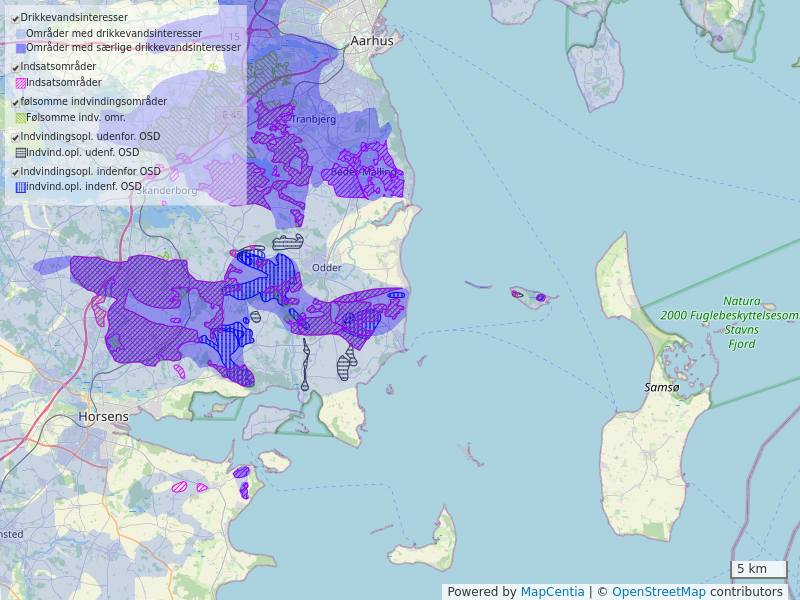Click the Tranbjerg label on the map
This screenshot has width=800, height=600.
313,119
